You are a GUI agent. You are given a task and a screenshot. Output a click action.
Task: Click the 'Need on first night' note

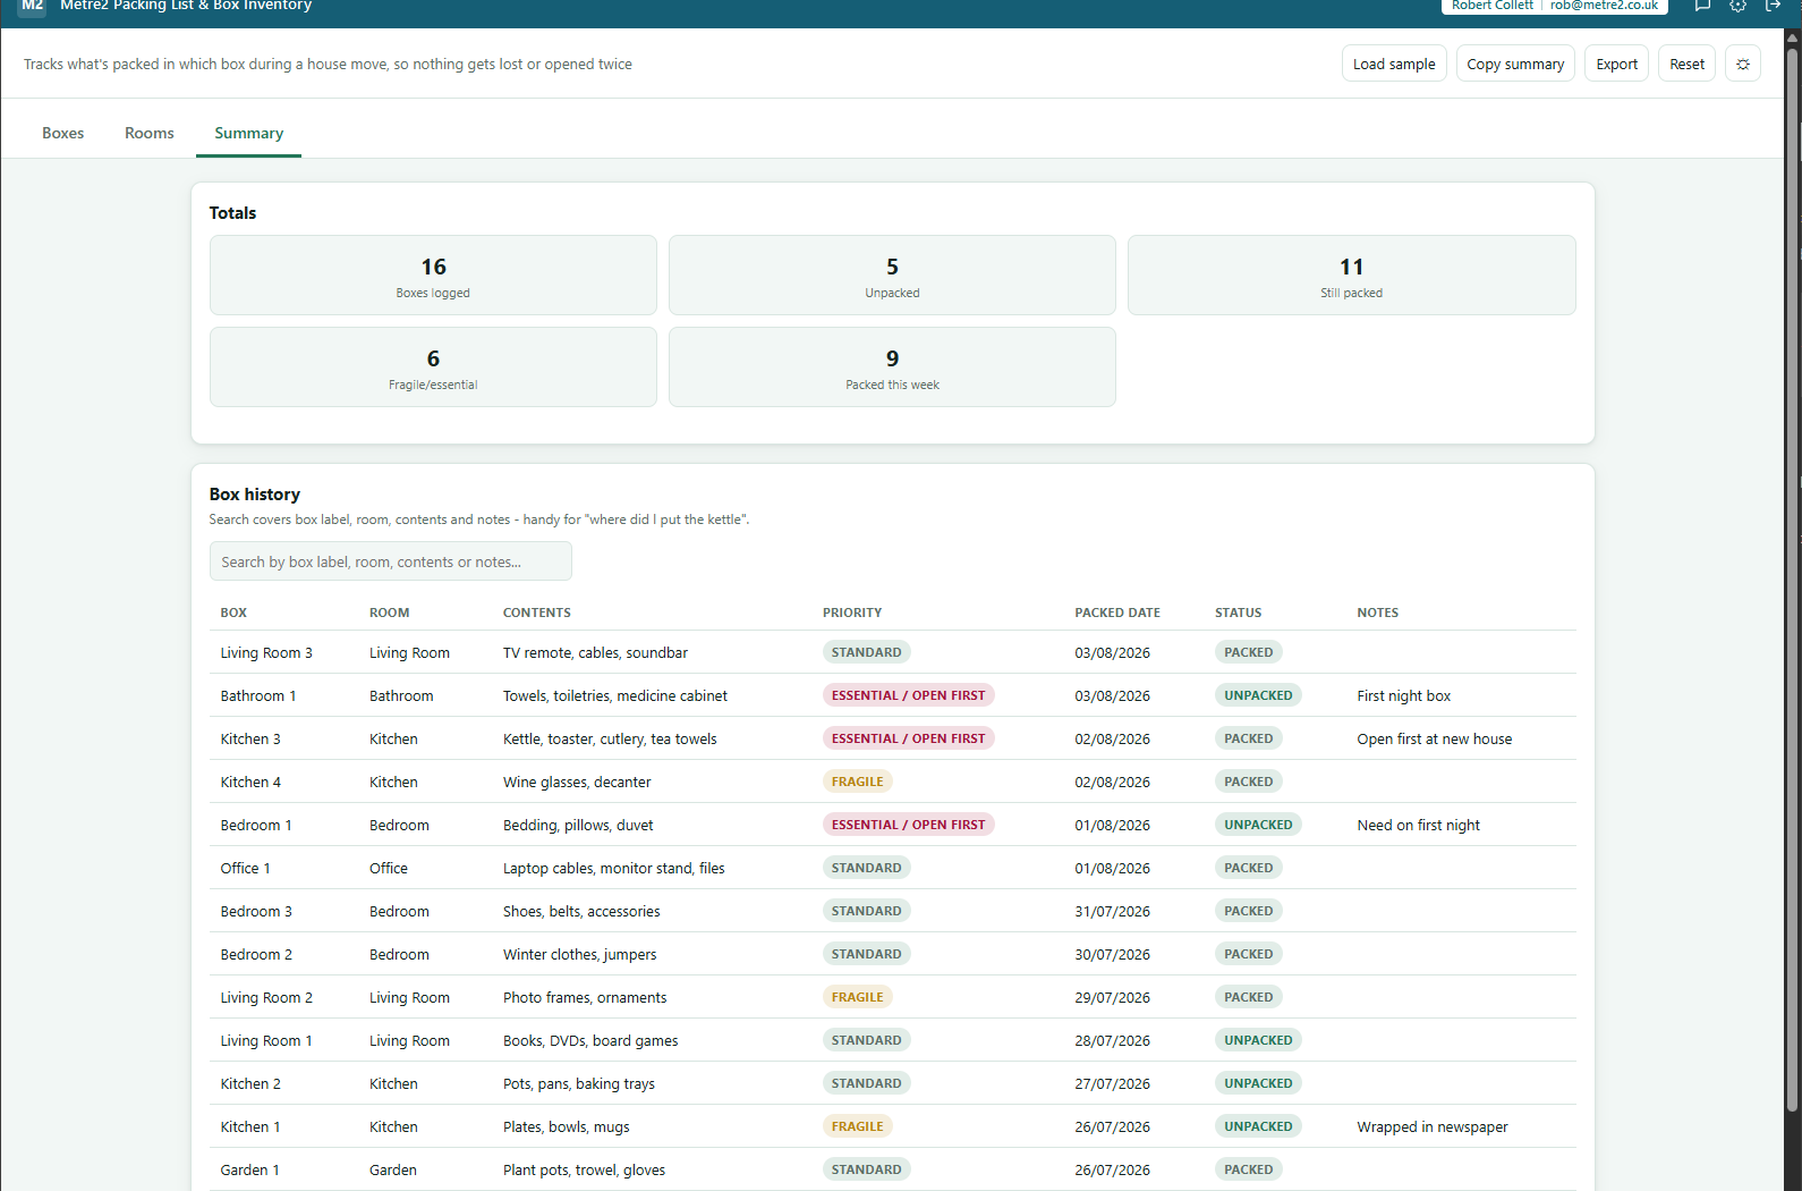(1418, 825)
